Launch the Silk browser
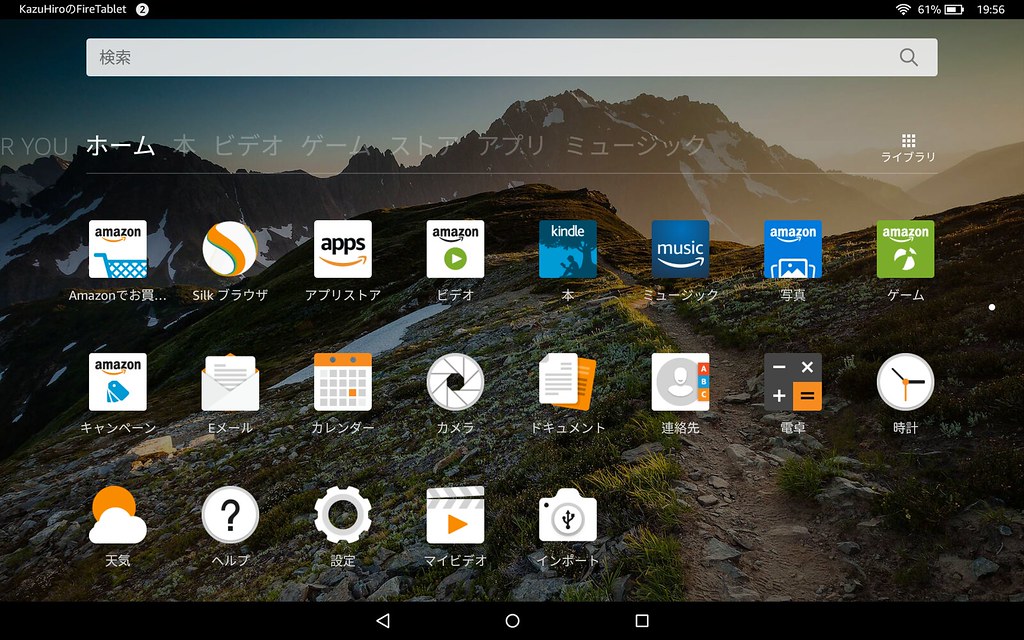The image size is (1024, 640). 230,249
